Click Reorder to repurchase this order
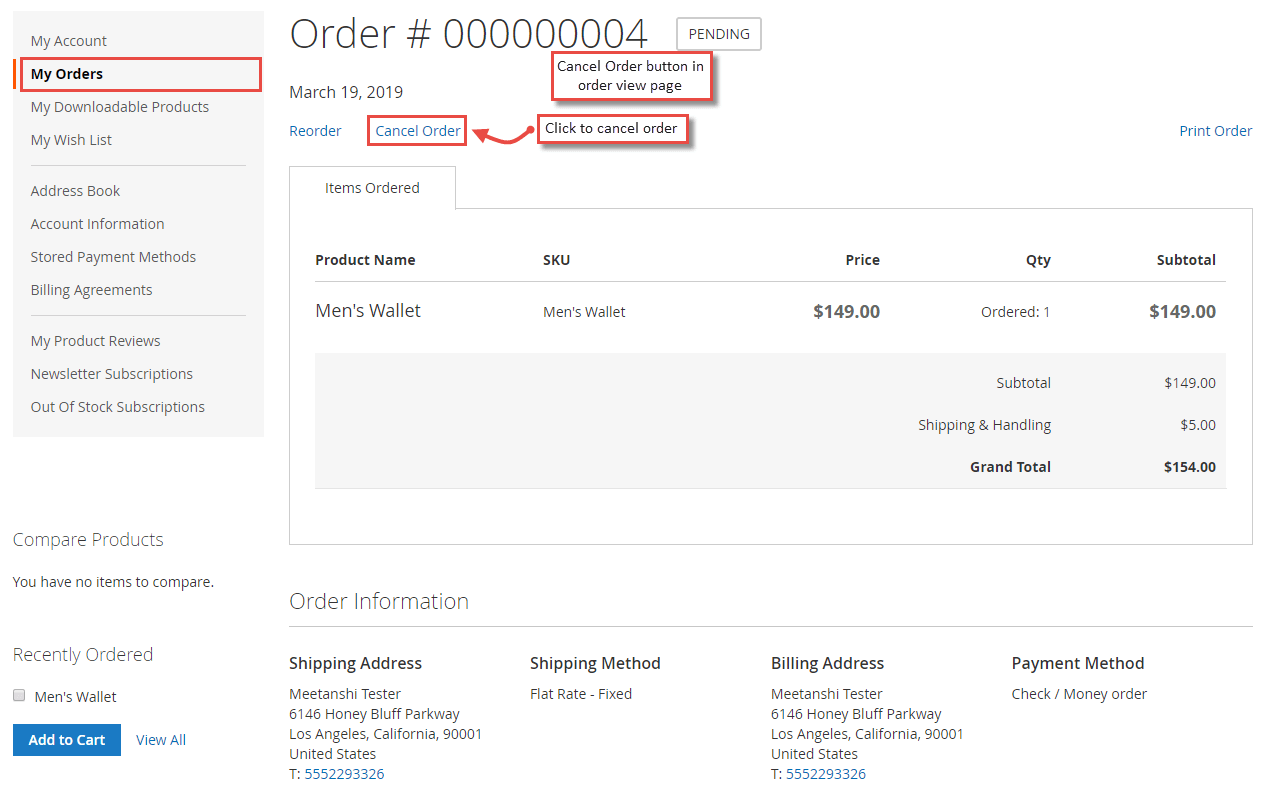Viewport: 1261px width, 792px height. coord(315,130)
